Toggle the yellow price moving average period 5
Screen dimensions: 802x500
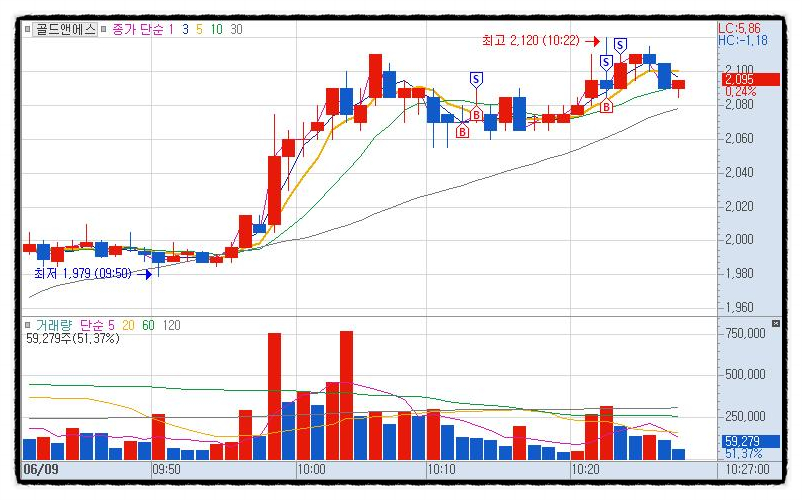[x=199, y=29]
